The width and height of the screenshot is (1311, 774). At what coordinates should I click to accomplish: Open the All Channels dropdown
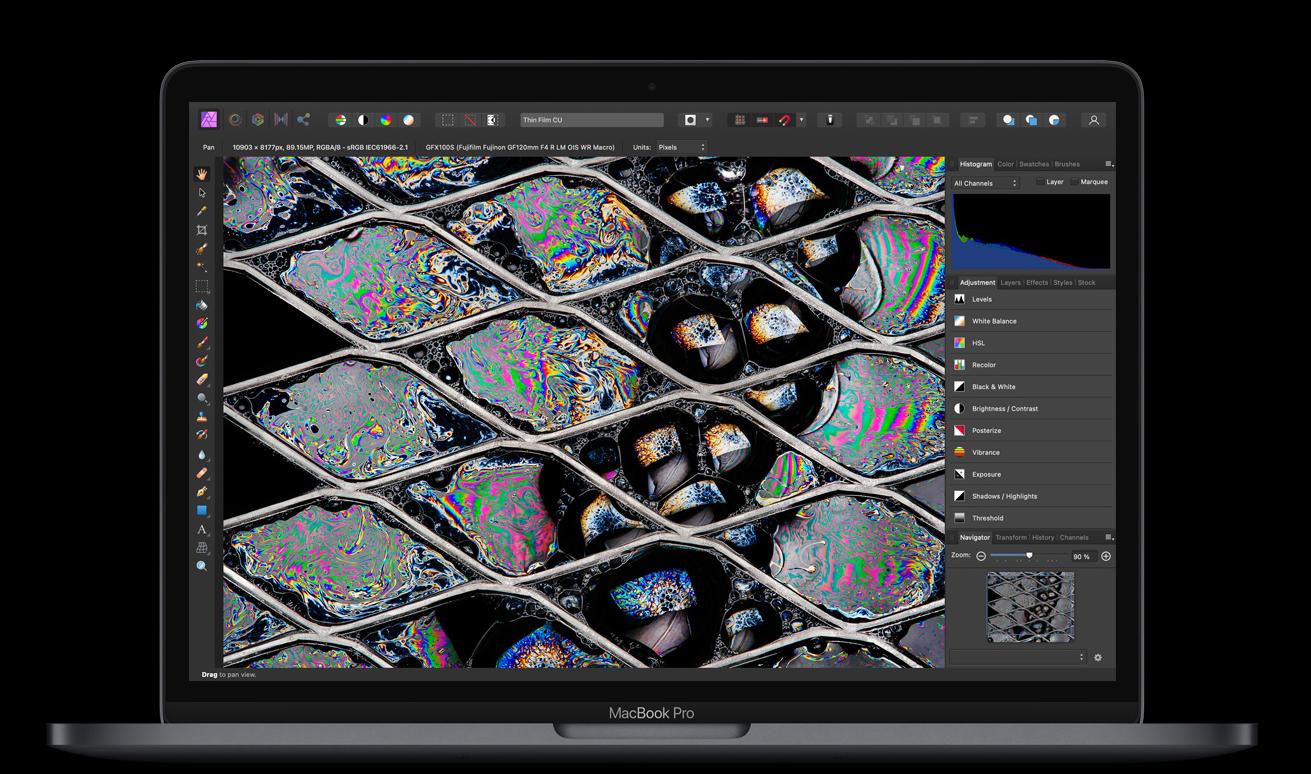pyautogui.click(x=986, y=183)
